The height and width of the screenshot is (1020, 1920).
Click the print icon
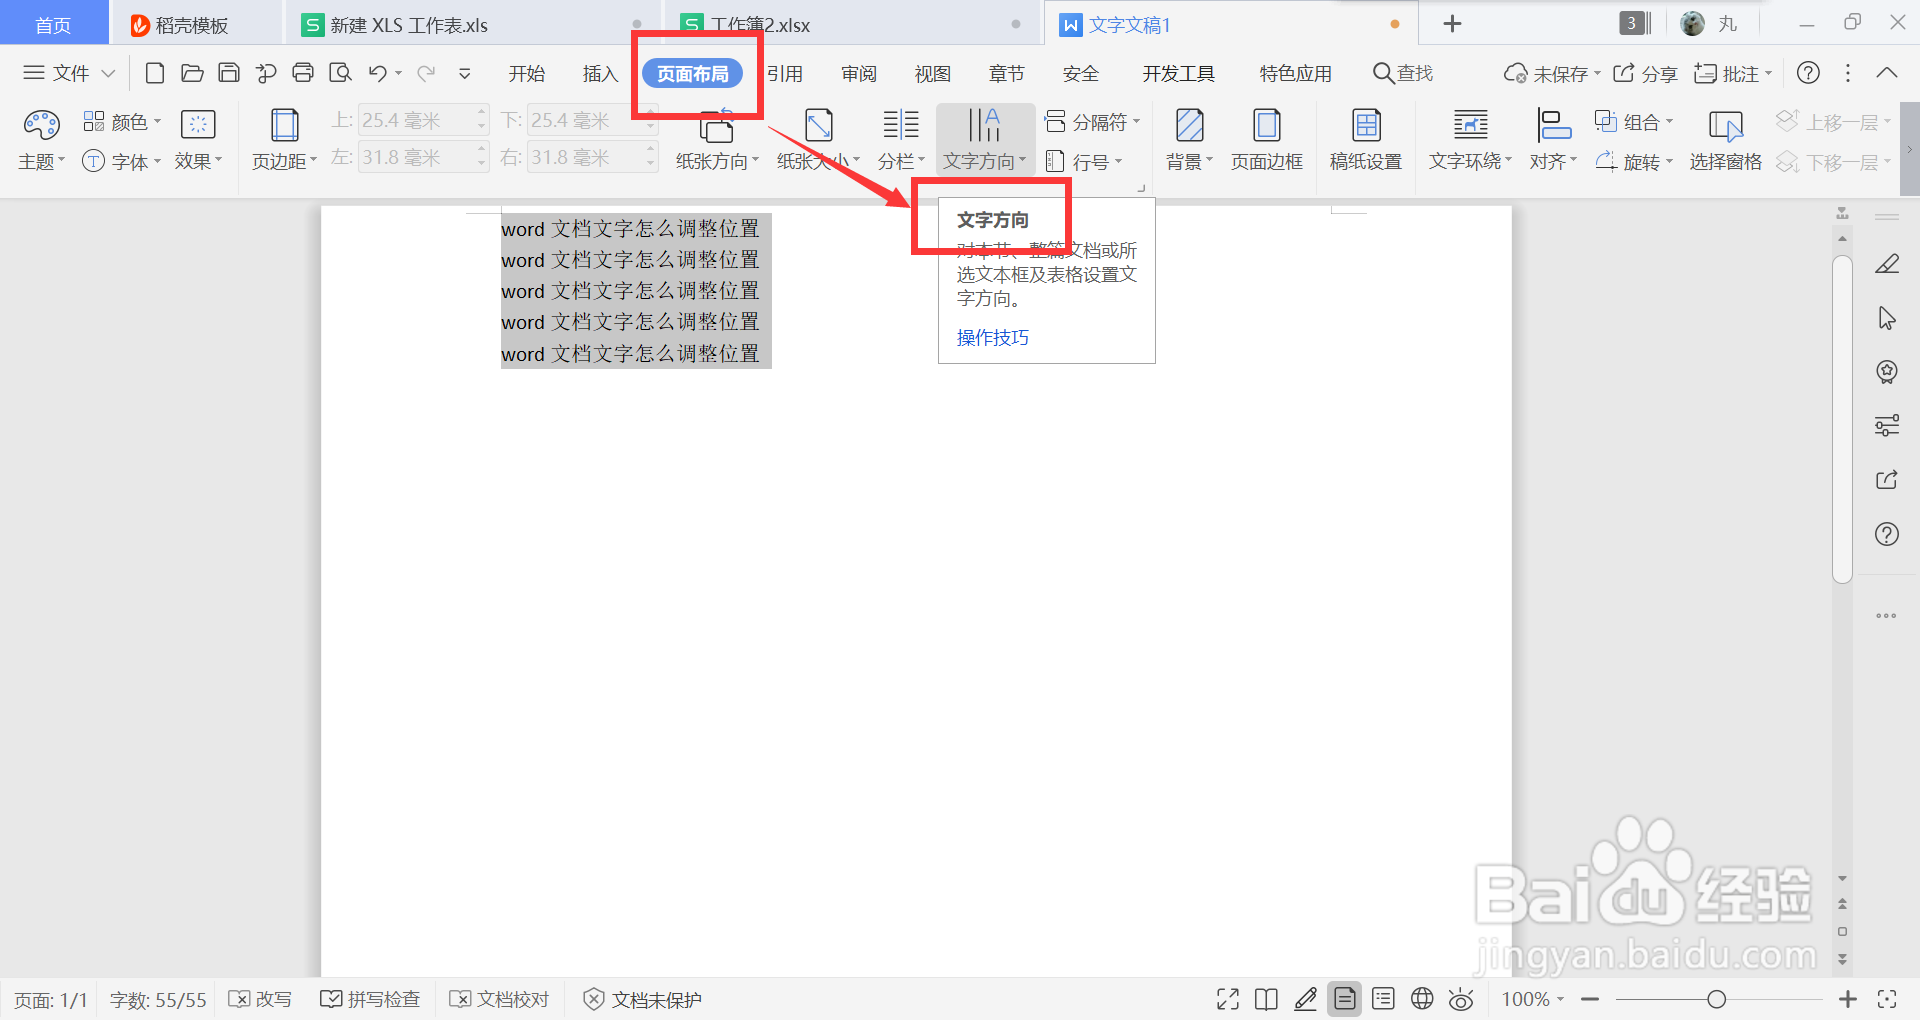[303, 73]
